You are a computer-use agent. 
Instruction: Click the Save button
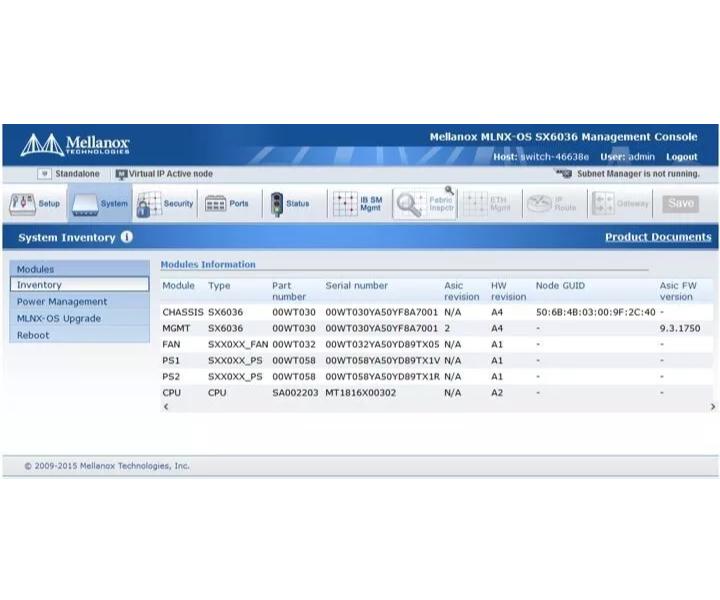tap(681, 203)
